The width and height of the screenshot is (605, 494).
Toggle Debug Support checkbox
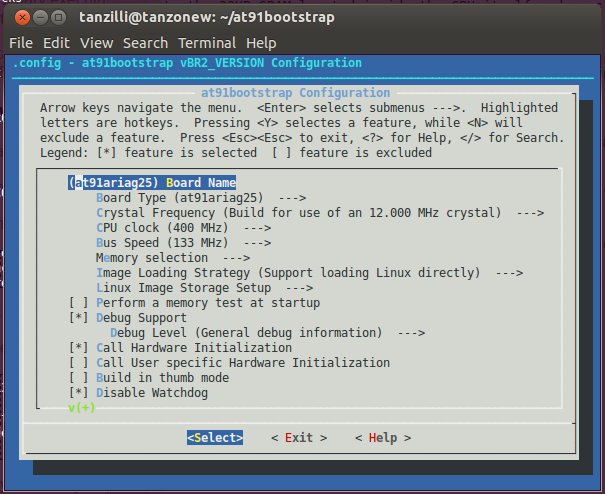point(128,318)
